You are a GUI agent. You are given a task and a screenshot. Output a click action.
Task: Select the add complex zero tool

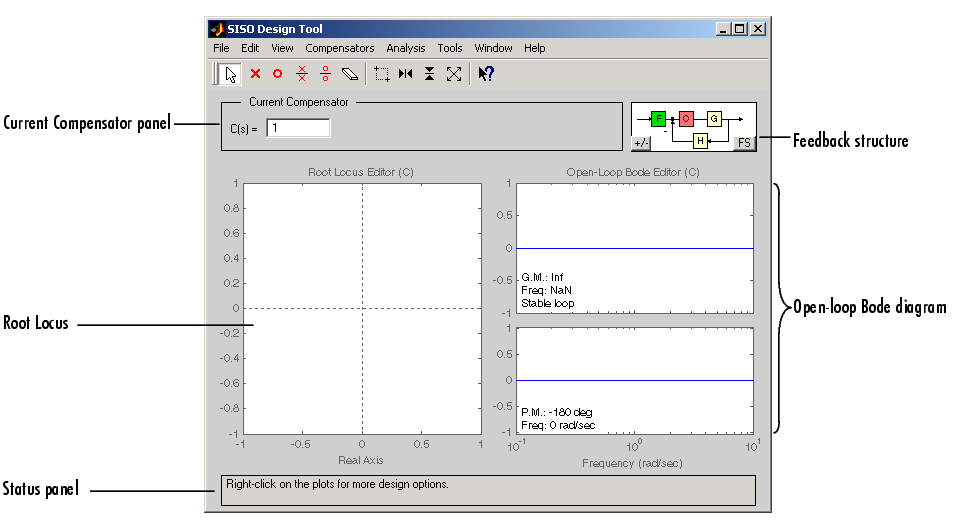(325, 74)
